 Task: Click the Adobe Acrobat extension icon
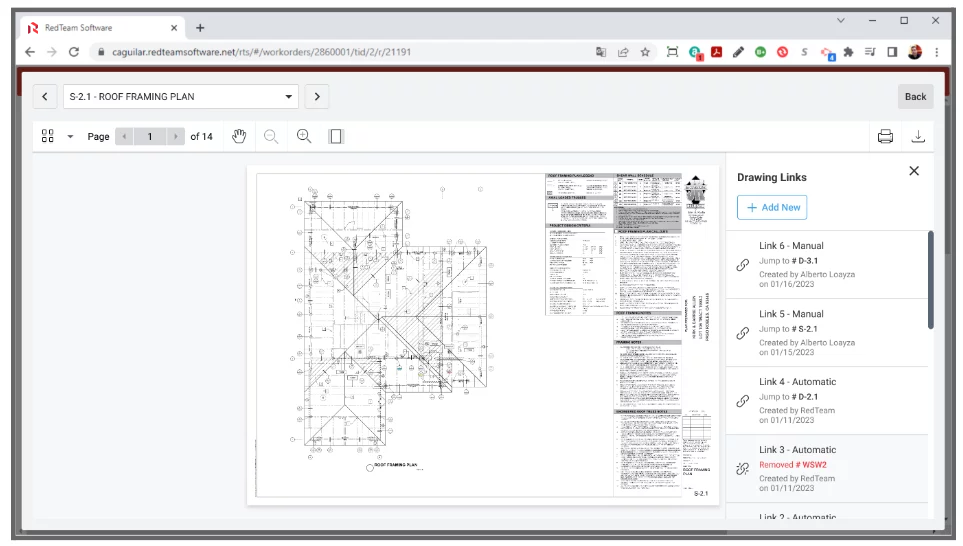point(716,52)
